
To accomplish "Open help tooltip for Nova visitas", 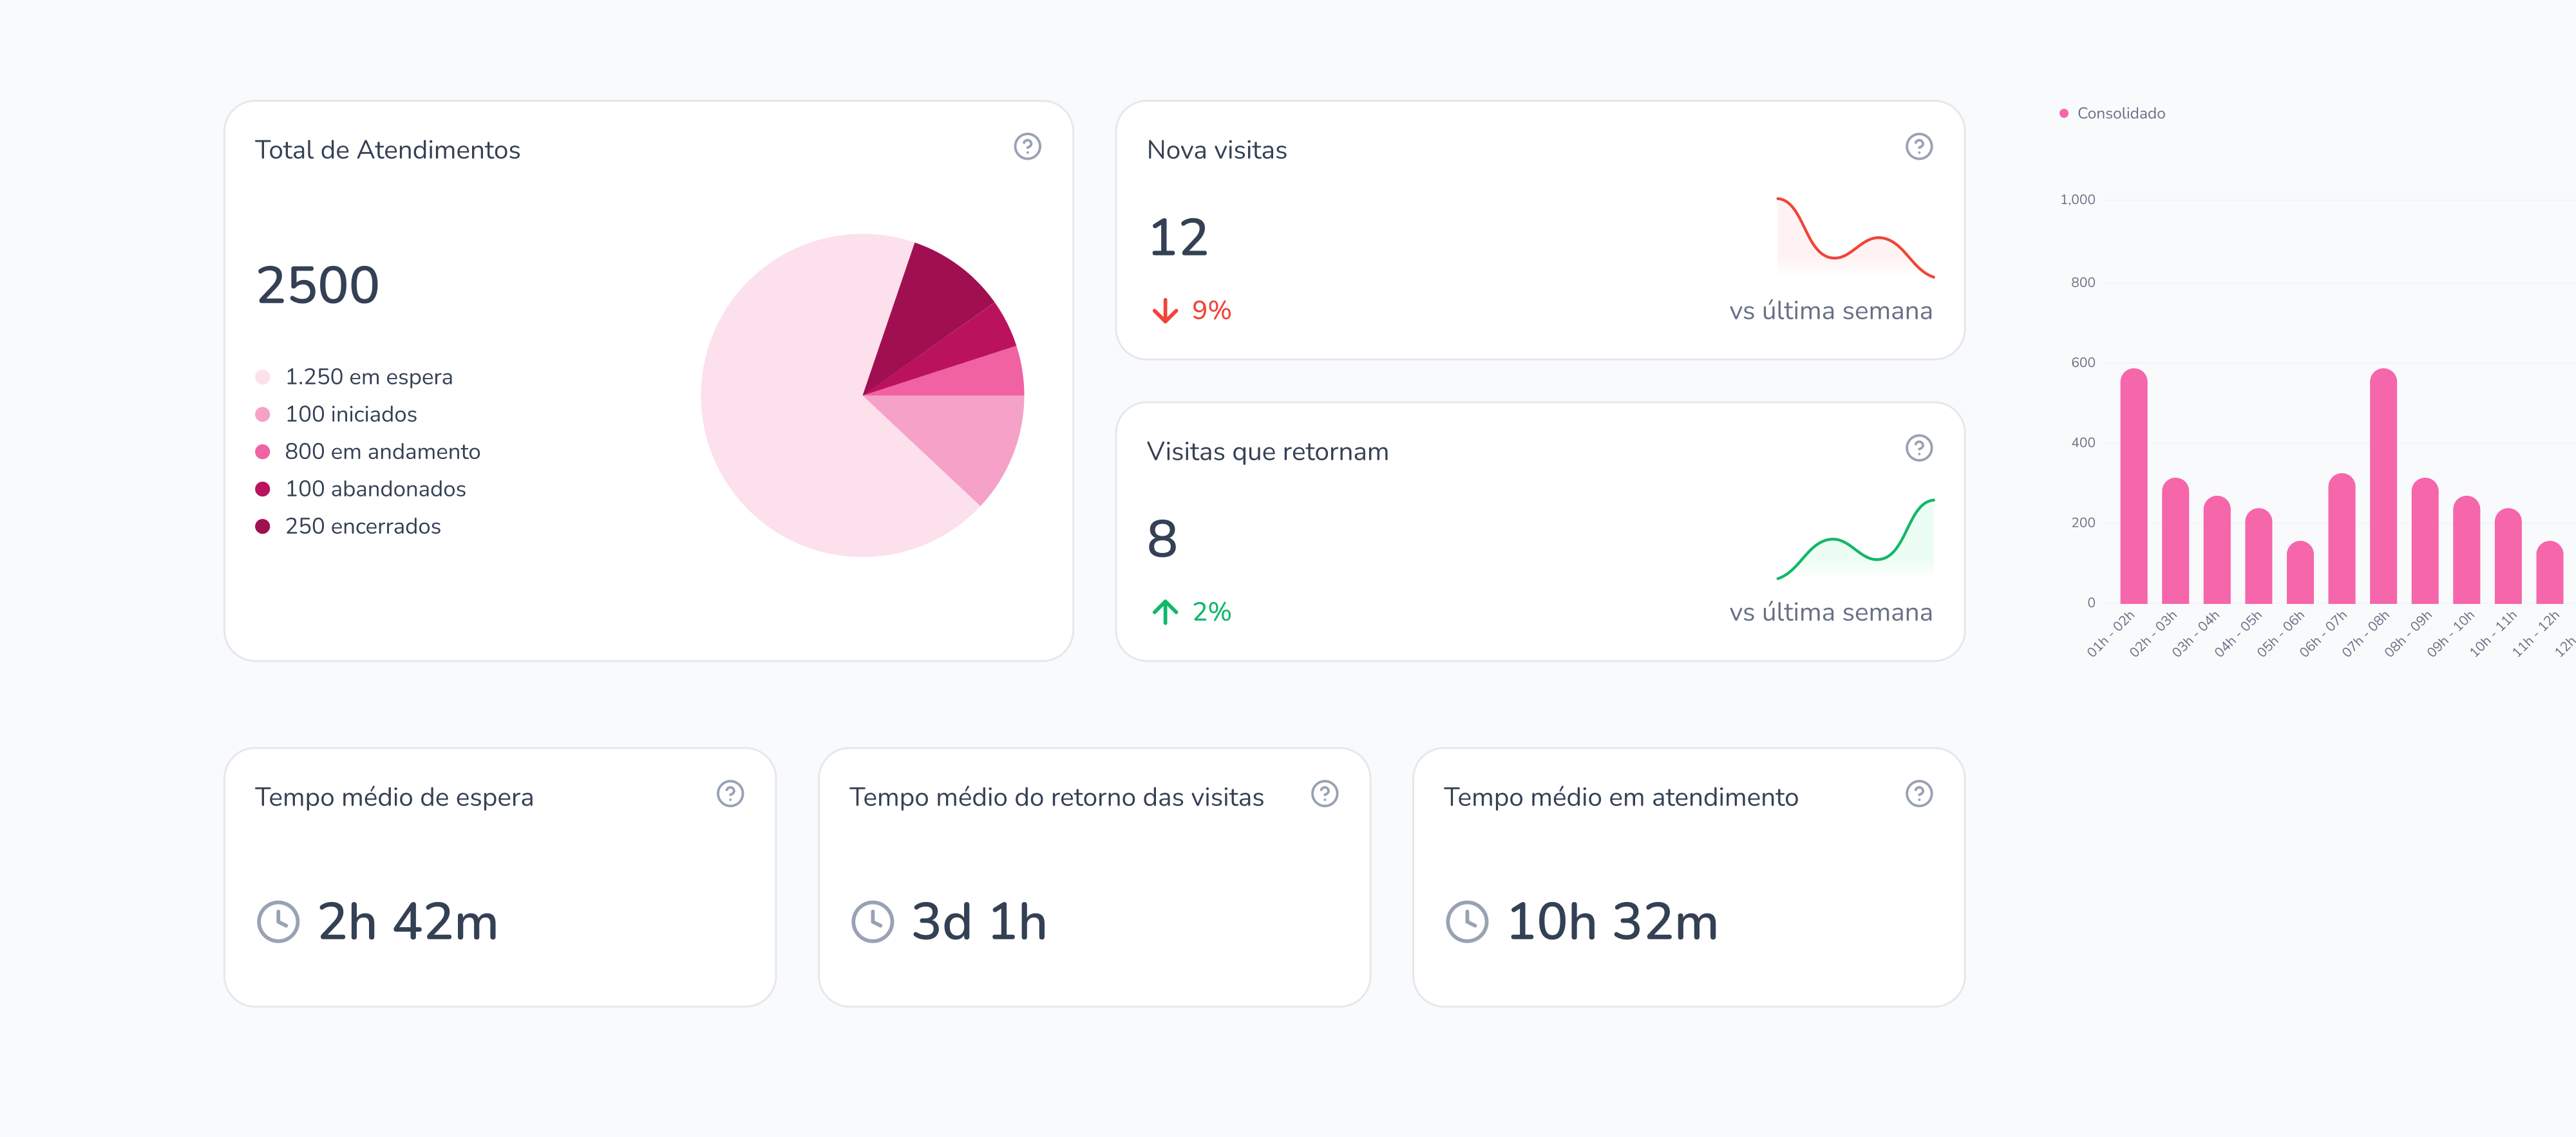I will click(1918, 147).
